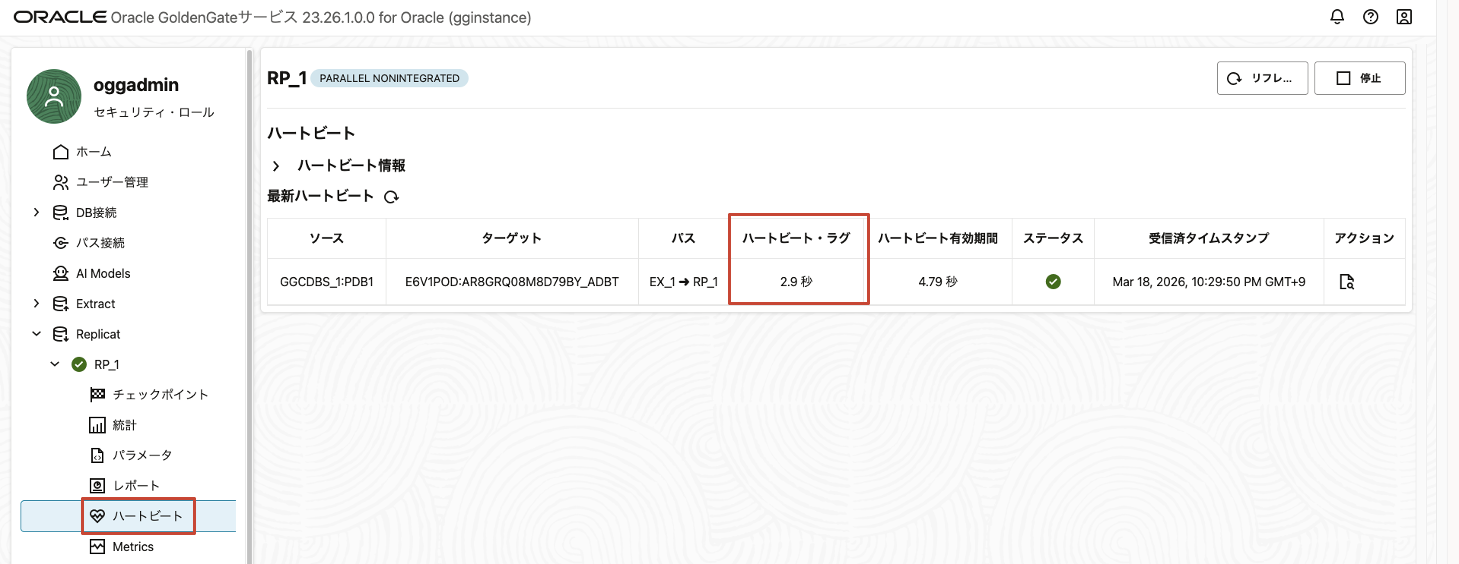Image resolution: width=1459 pixels, height=564 pixels.
Task: Click the path connection icon
Action: point(60,243)
